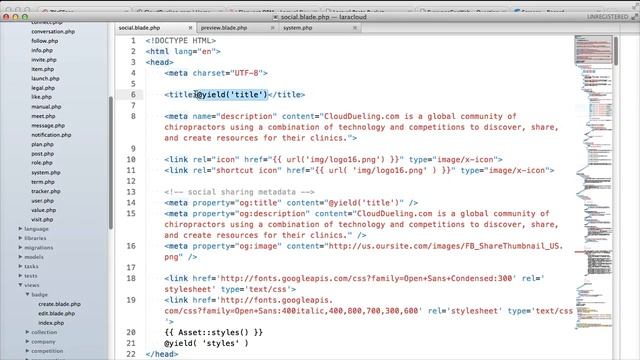Open term.php in sidebar
640x360 pixels.
[43, 182]
